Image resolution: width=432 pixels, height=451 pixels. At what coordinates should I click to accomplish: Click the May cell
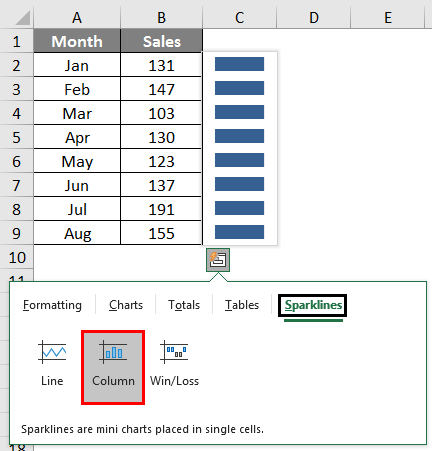click(x=77, y=161)
